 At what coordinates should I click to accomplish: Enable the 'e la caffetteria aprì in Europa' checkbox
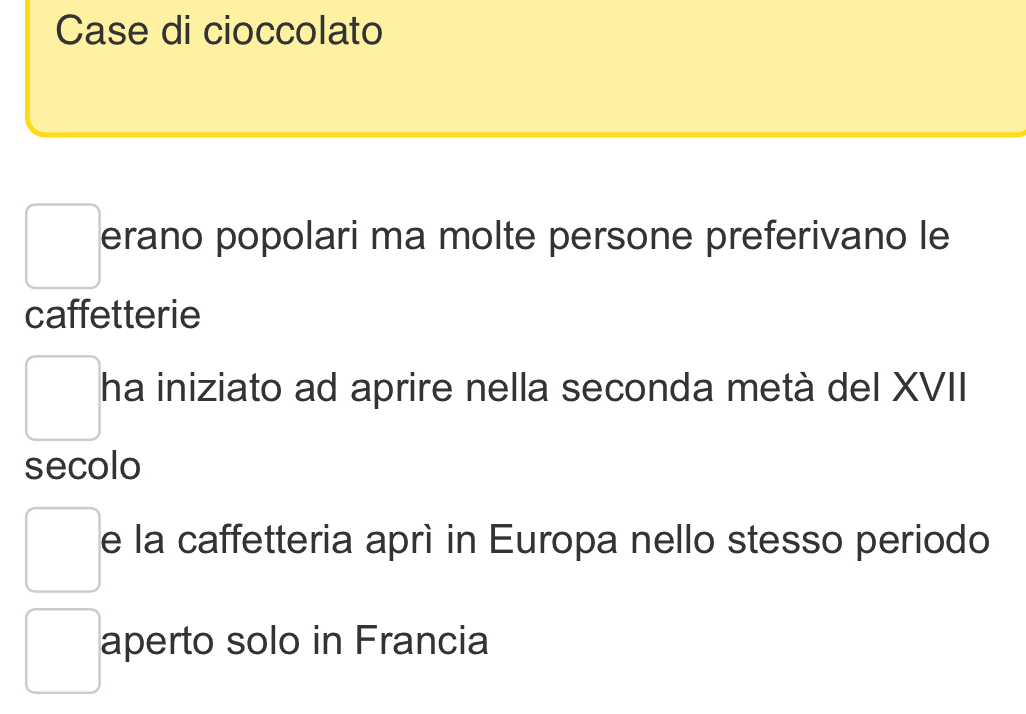tap(63, 549)
